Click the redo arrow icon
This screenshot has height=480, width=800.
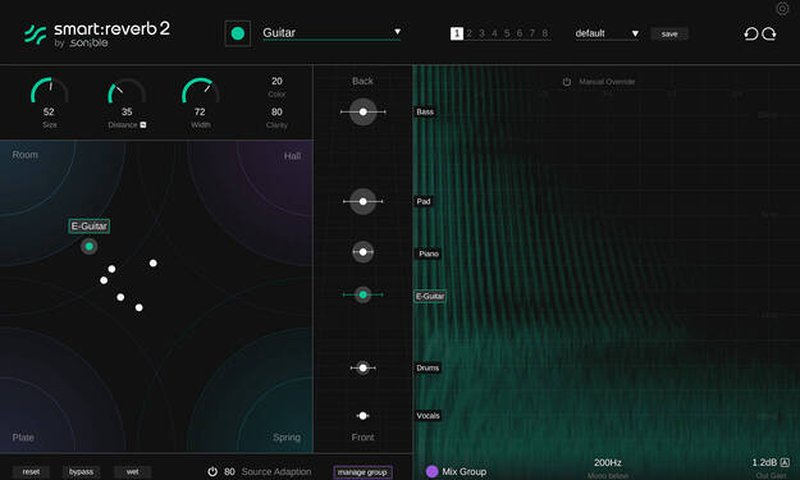point(769,34)
